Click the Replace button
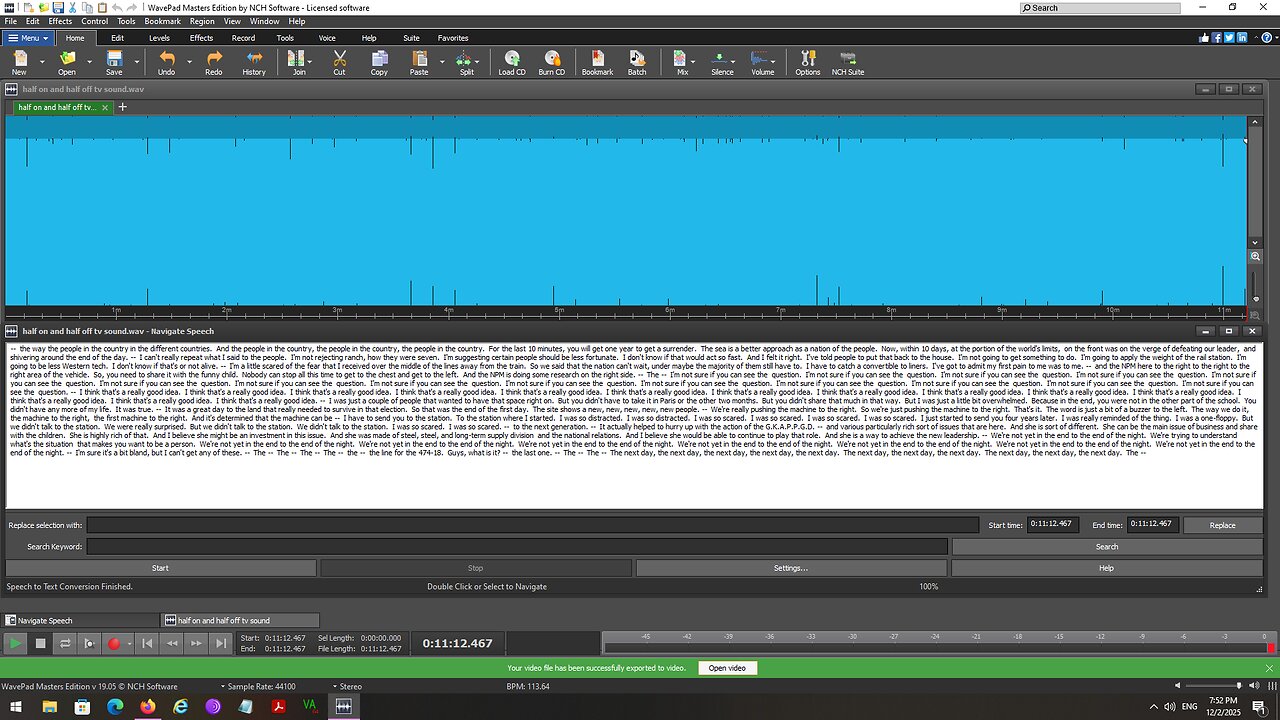Image resolution: width=1280 pixels, height=720 pixels. pos(1222,525)
